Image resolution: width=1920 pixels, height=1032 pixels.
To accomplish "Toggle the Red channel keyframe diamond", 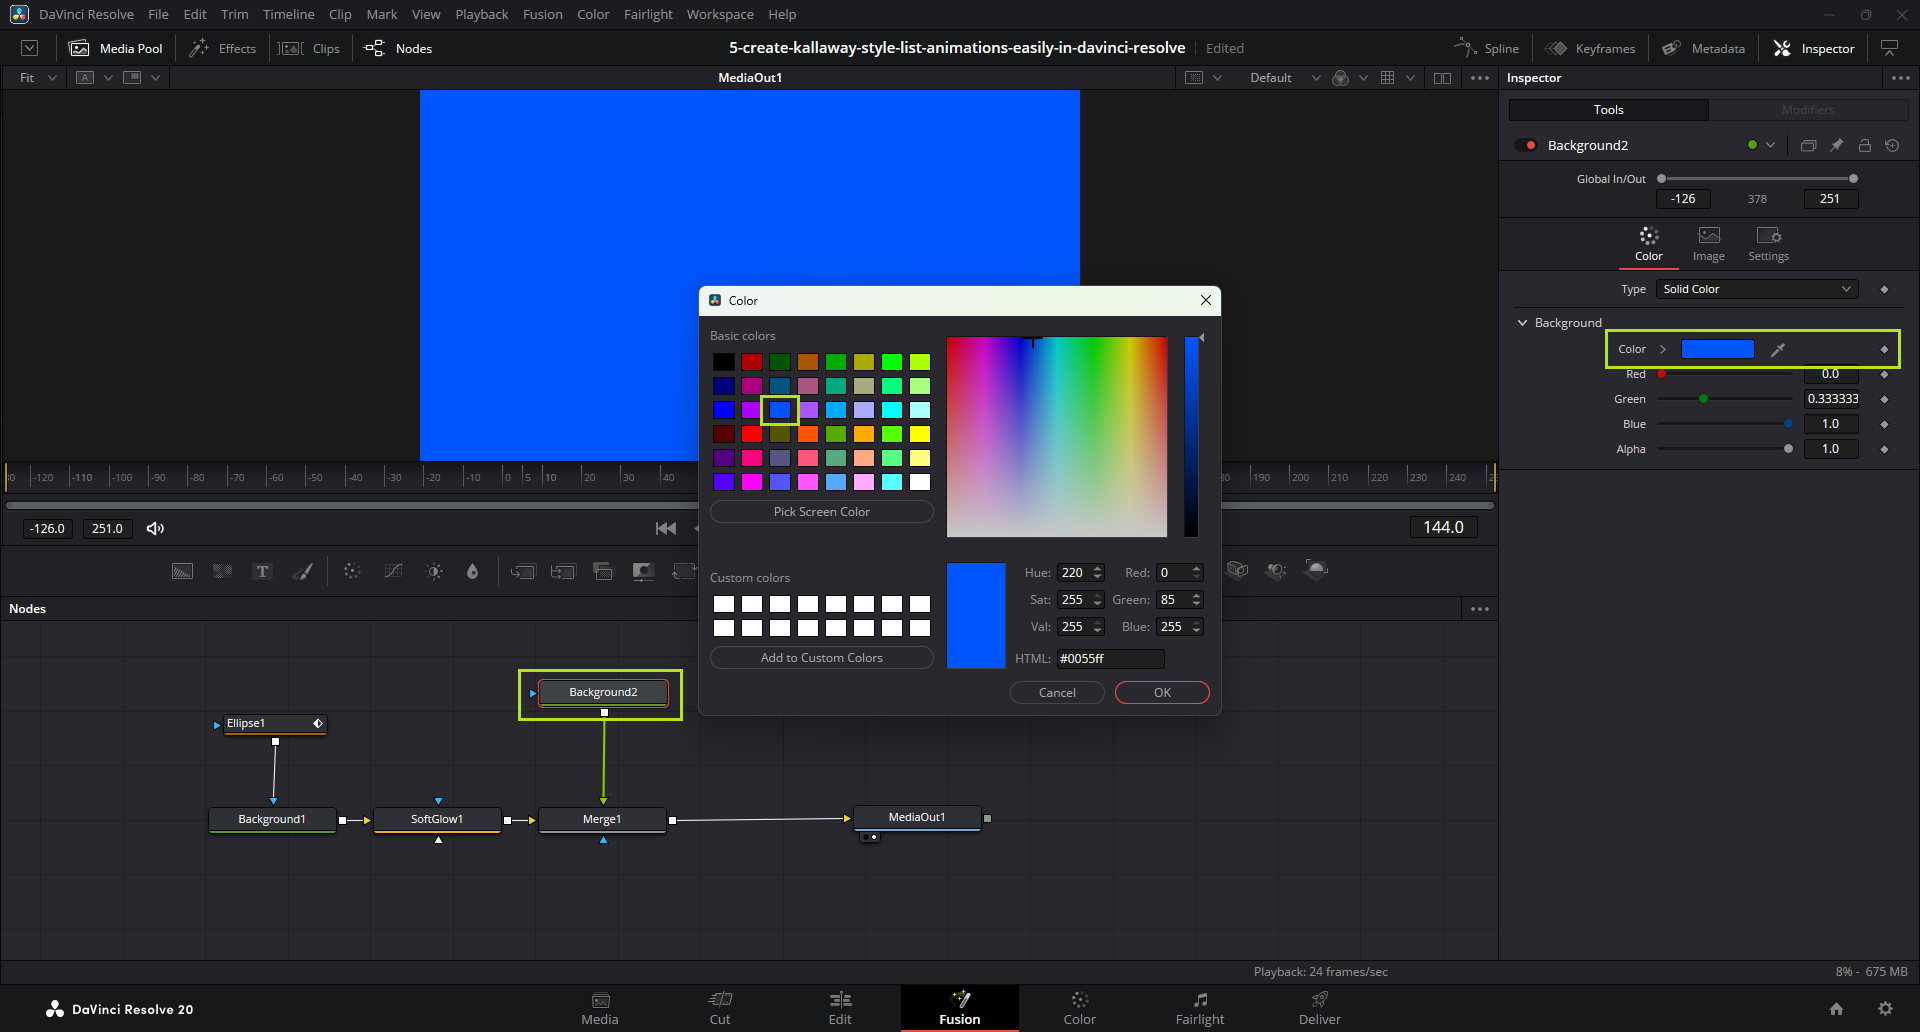I will [1884, 374].
